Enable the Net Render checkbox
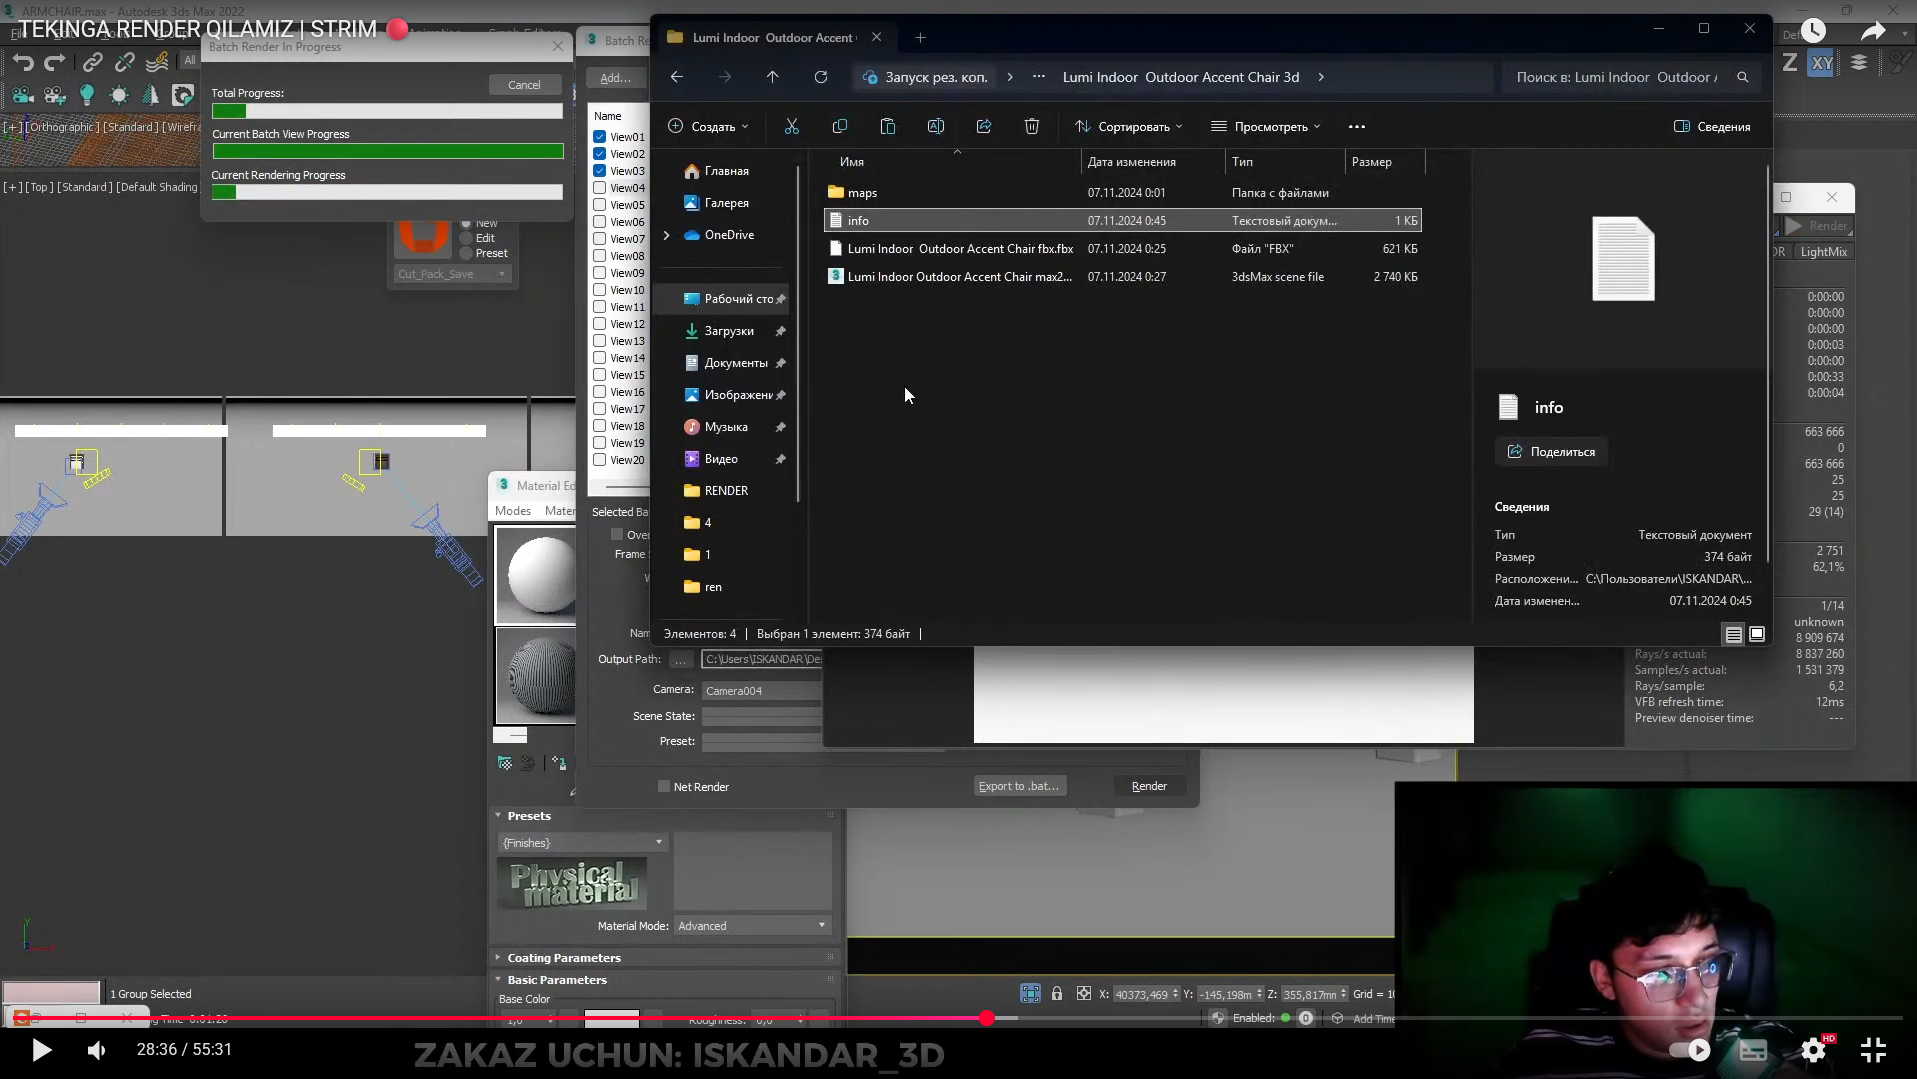 (x=664, y=787)
